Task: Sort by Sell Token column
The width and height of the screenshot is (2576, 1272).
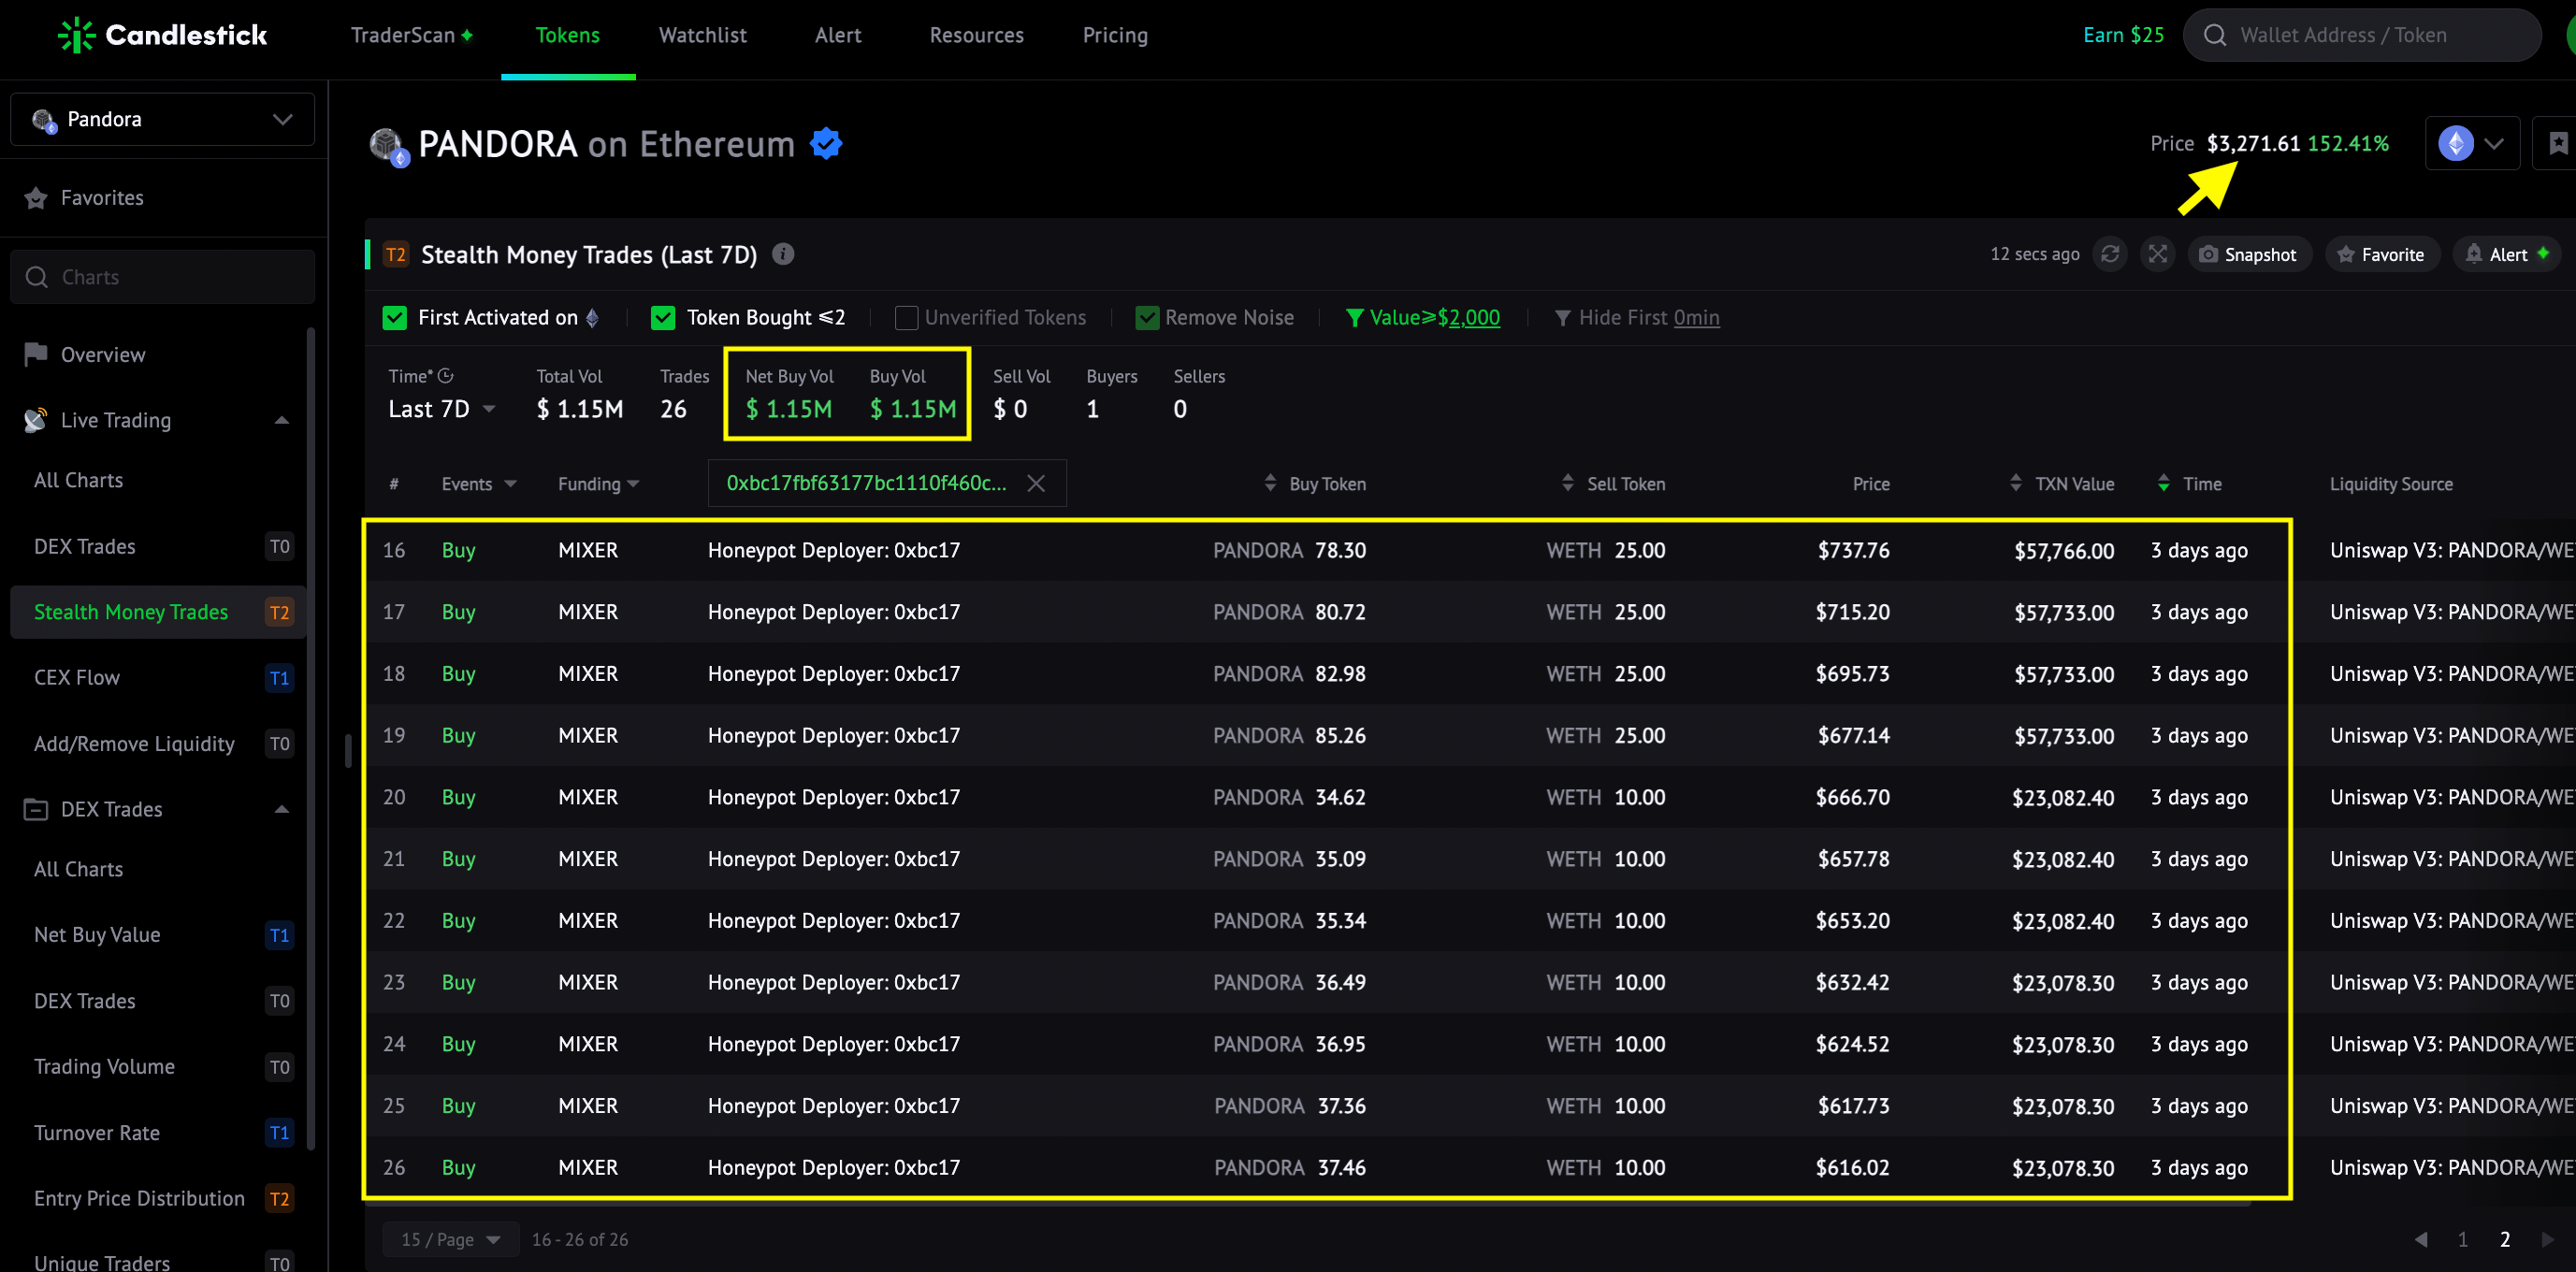Action: point(1567,483)
